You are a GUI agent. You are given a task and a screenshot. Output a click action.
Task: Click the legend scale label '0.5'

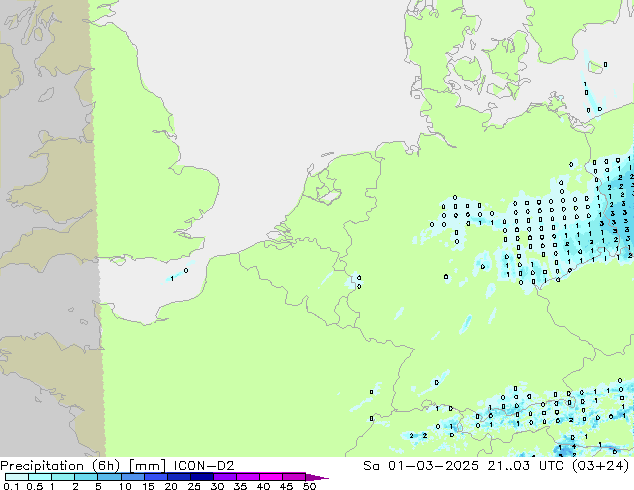click(34, 486)
